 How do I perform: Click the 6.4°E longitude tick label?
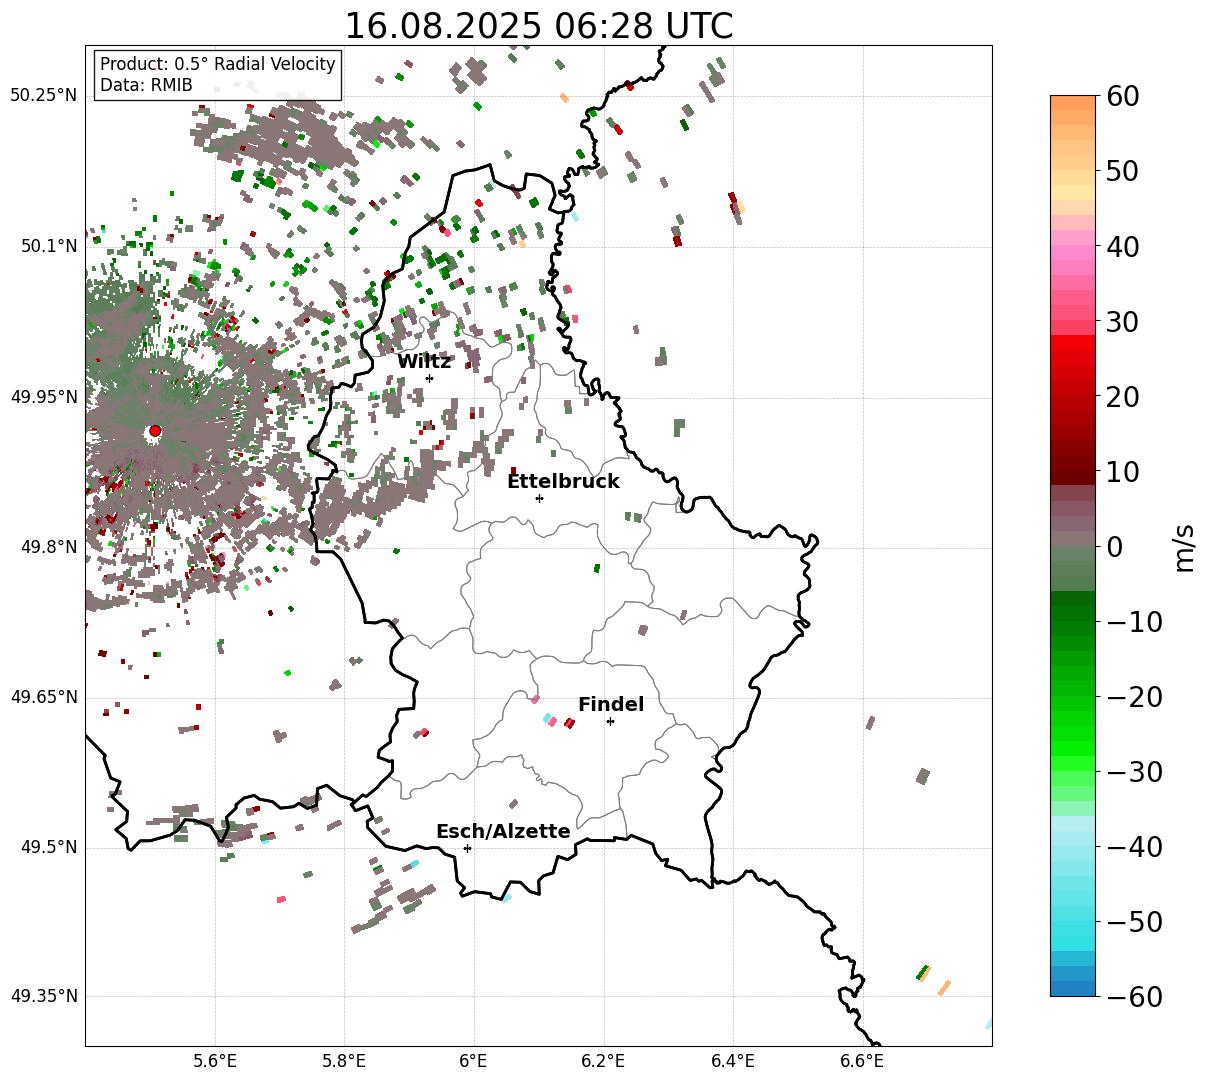733,1062
